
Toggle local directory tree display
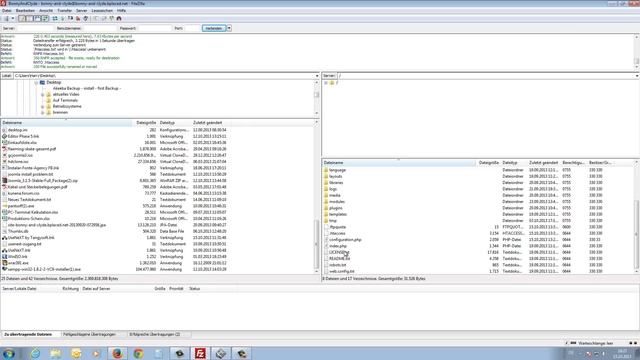point(30,18)
